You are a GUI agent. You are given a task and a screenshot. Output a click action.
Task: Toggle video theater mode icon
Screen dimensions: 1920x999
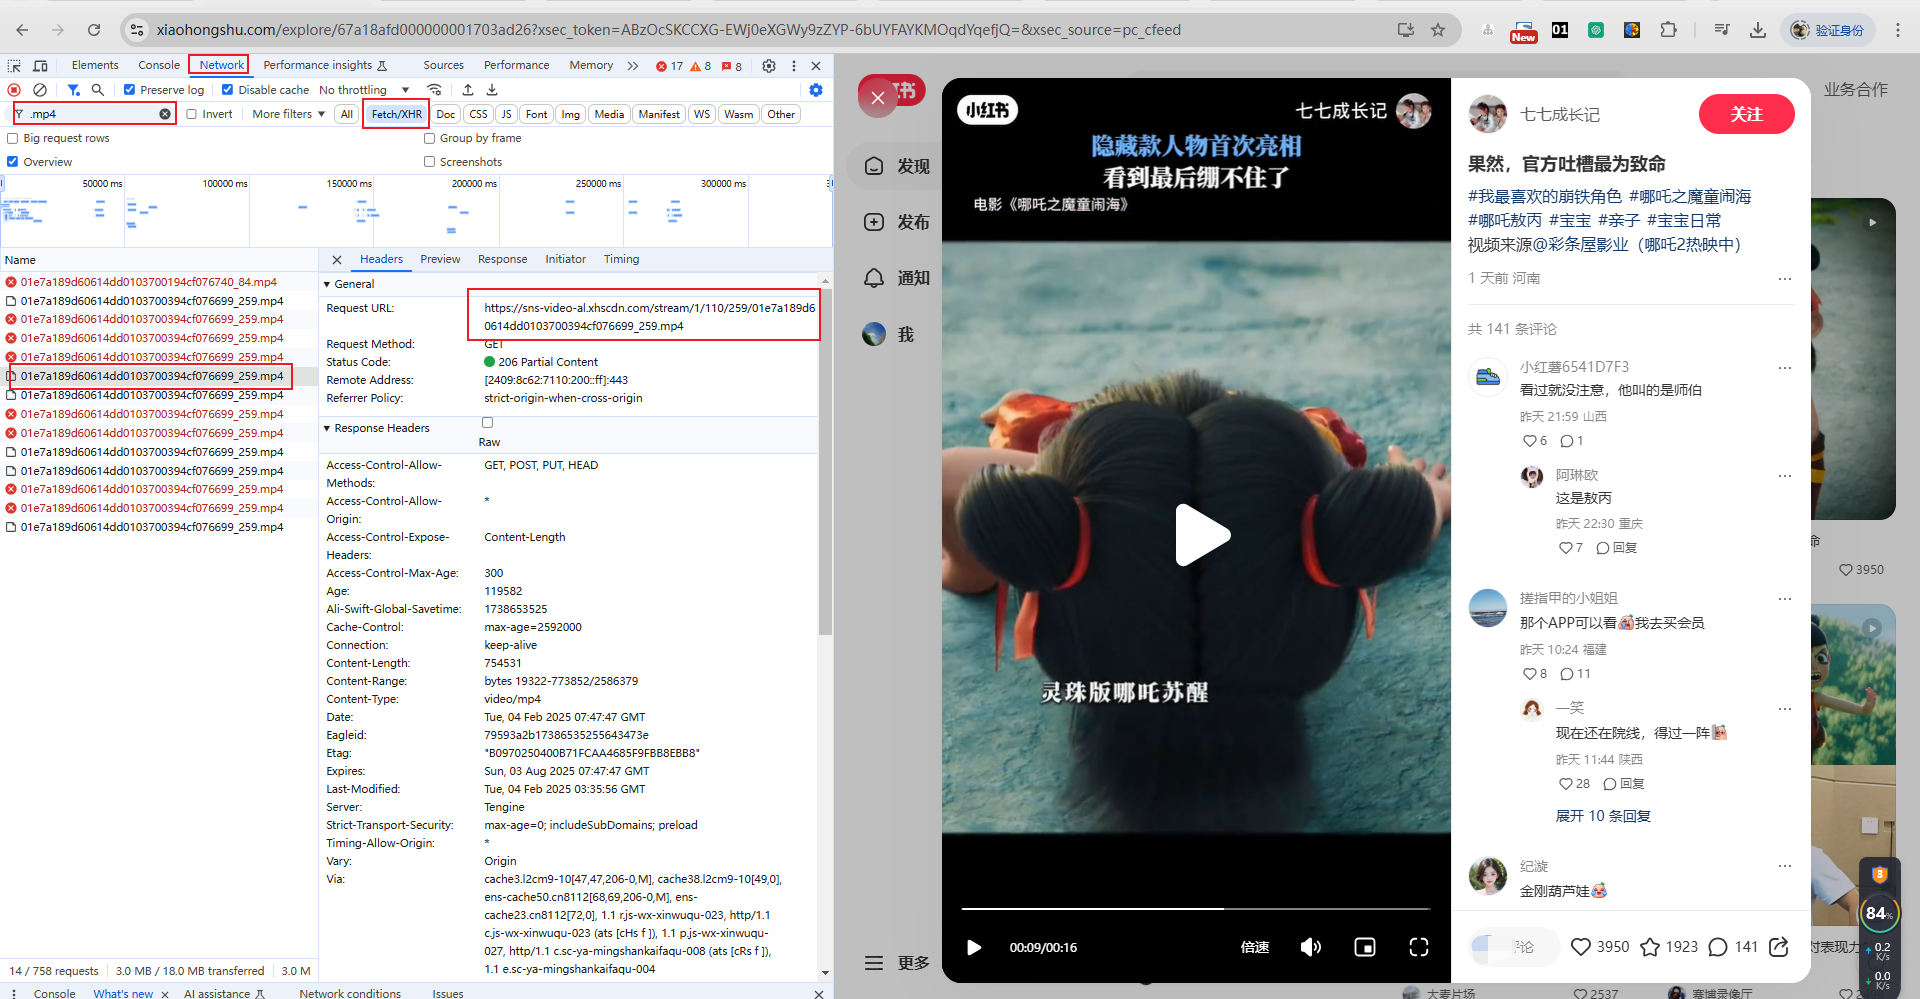[x=1365, y=947]
